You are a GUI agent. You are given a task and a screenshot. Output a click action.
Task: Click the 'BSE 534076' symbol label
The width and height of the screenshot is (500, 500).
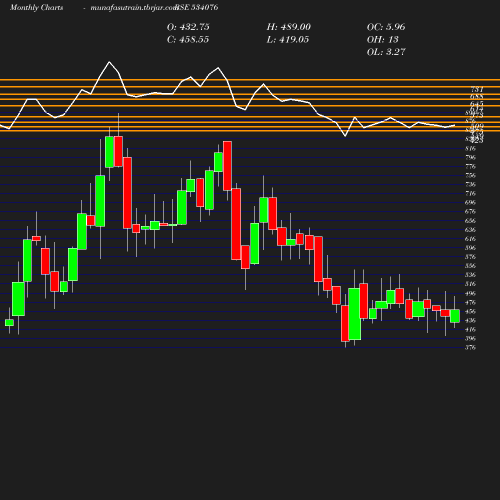coord(197,7)
